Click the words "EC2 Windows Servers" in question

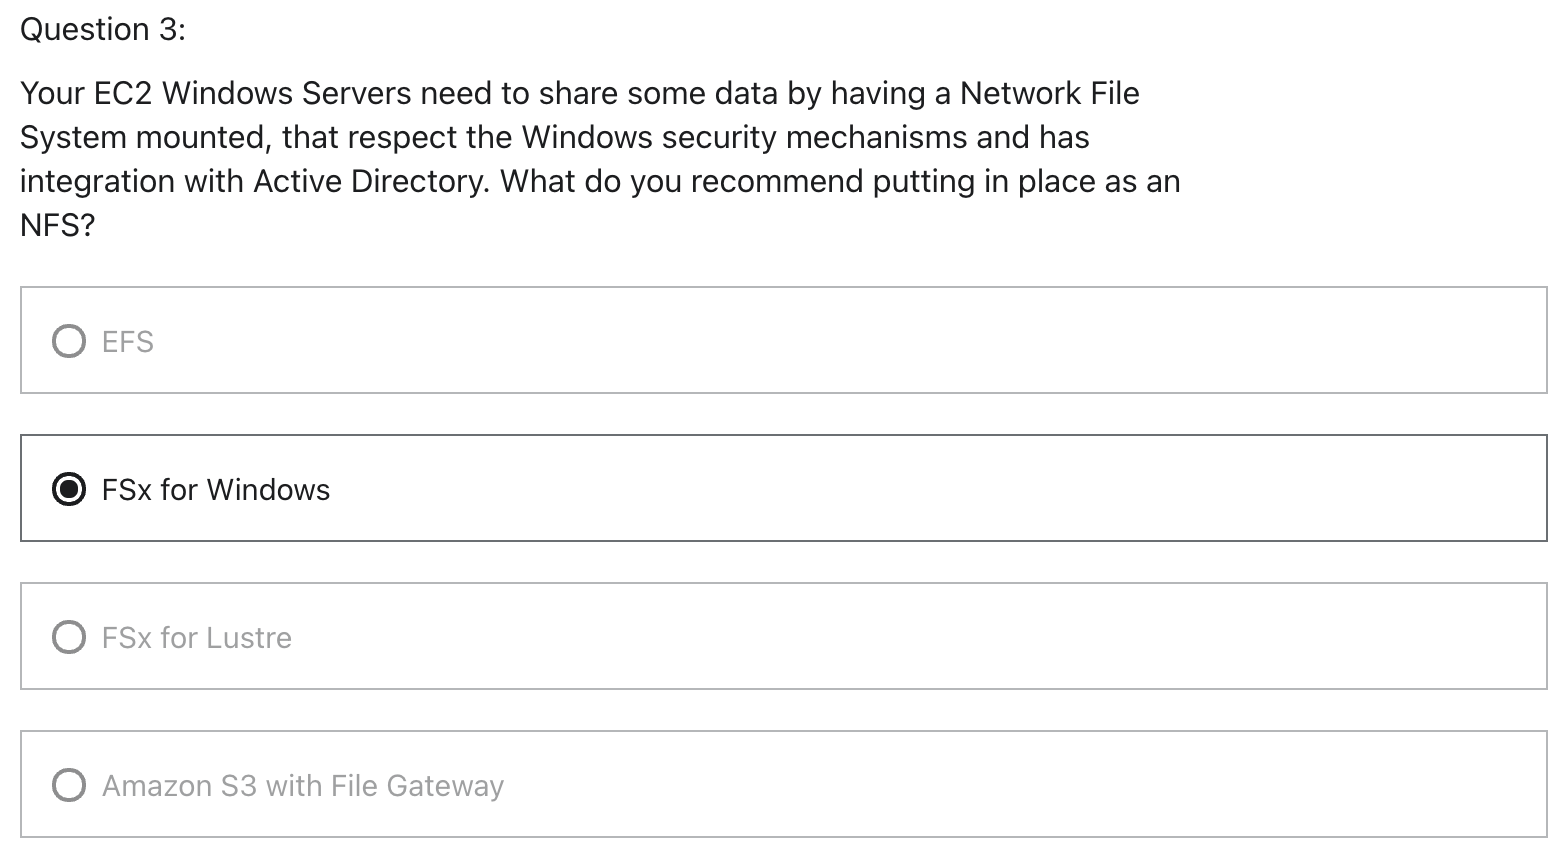(x=252, y=93)
